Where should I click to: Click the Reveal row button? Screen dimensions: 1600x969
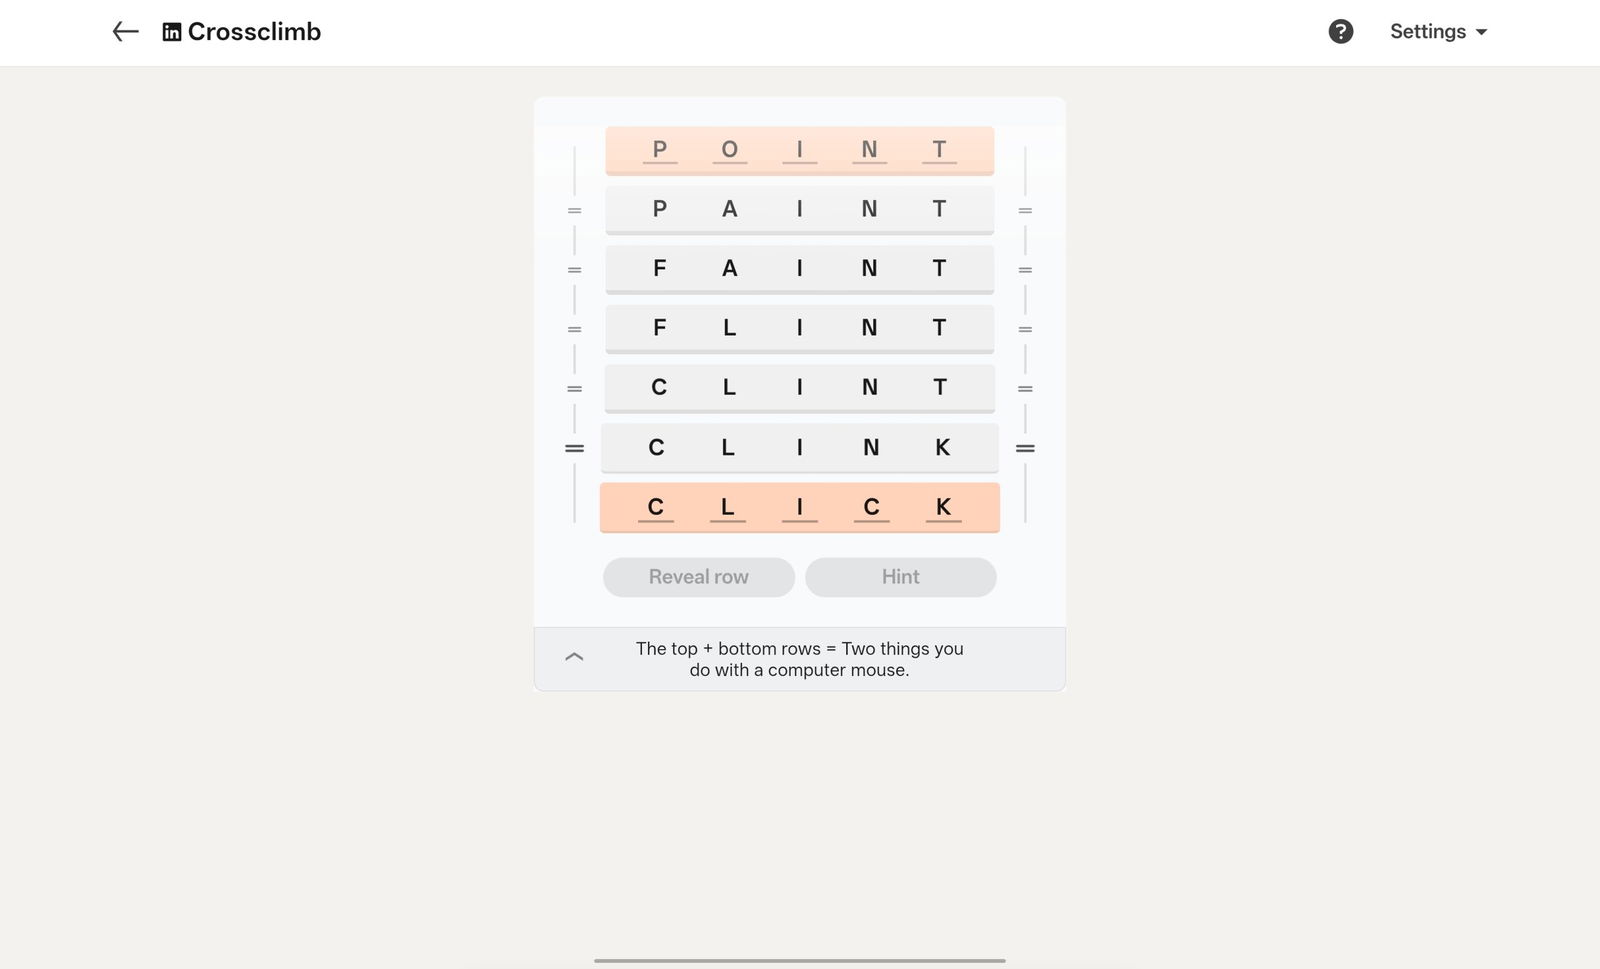click(698, 577)
